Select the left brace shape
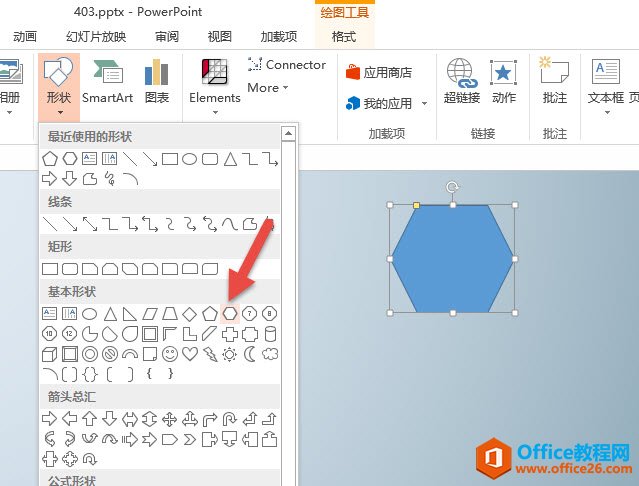The image size is (639, 486). 150,374
